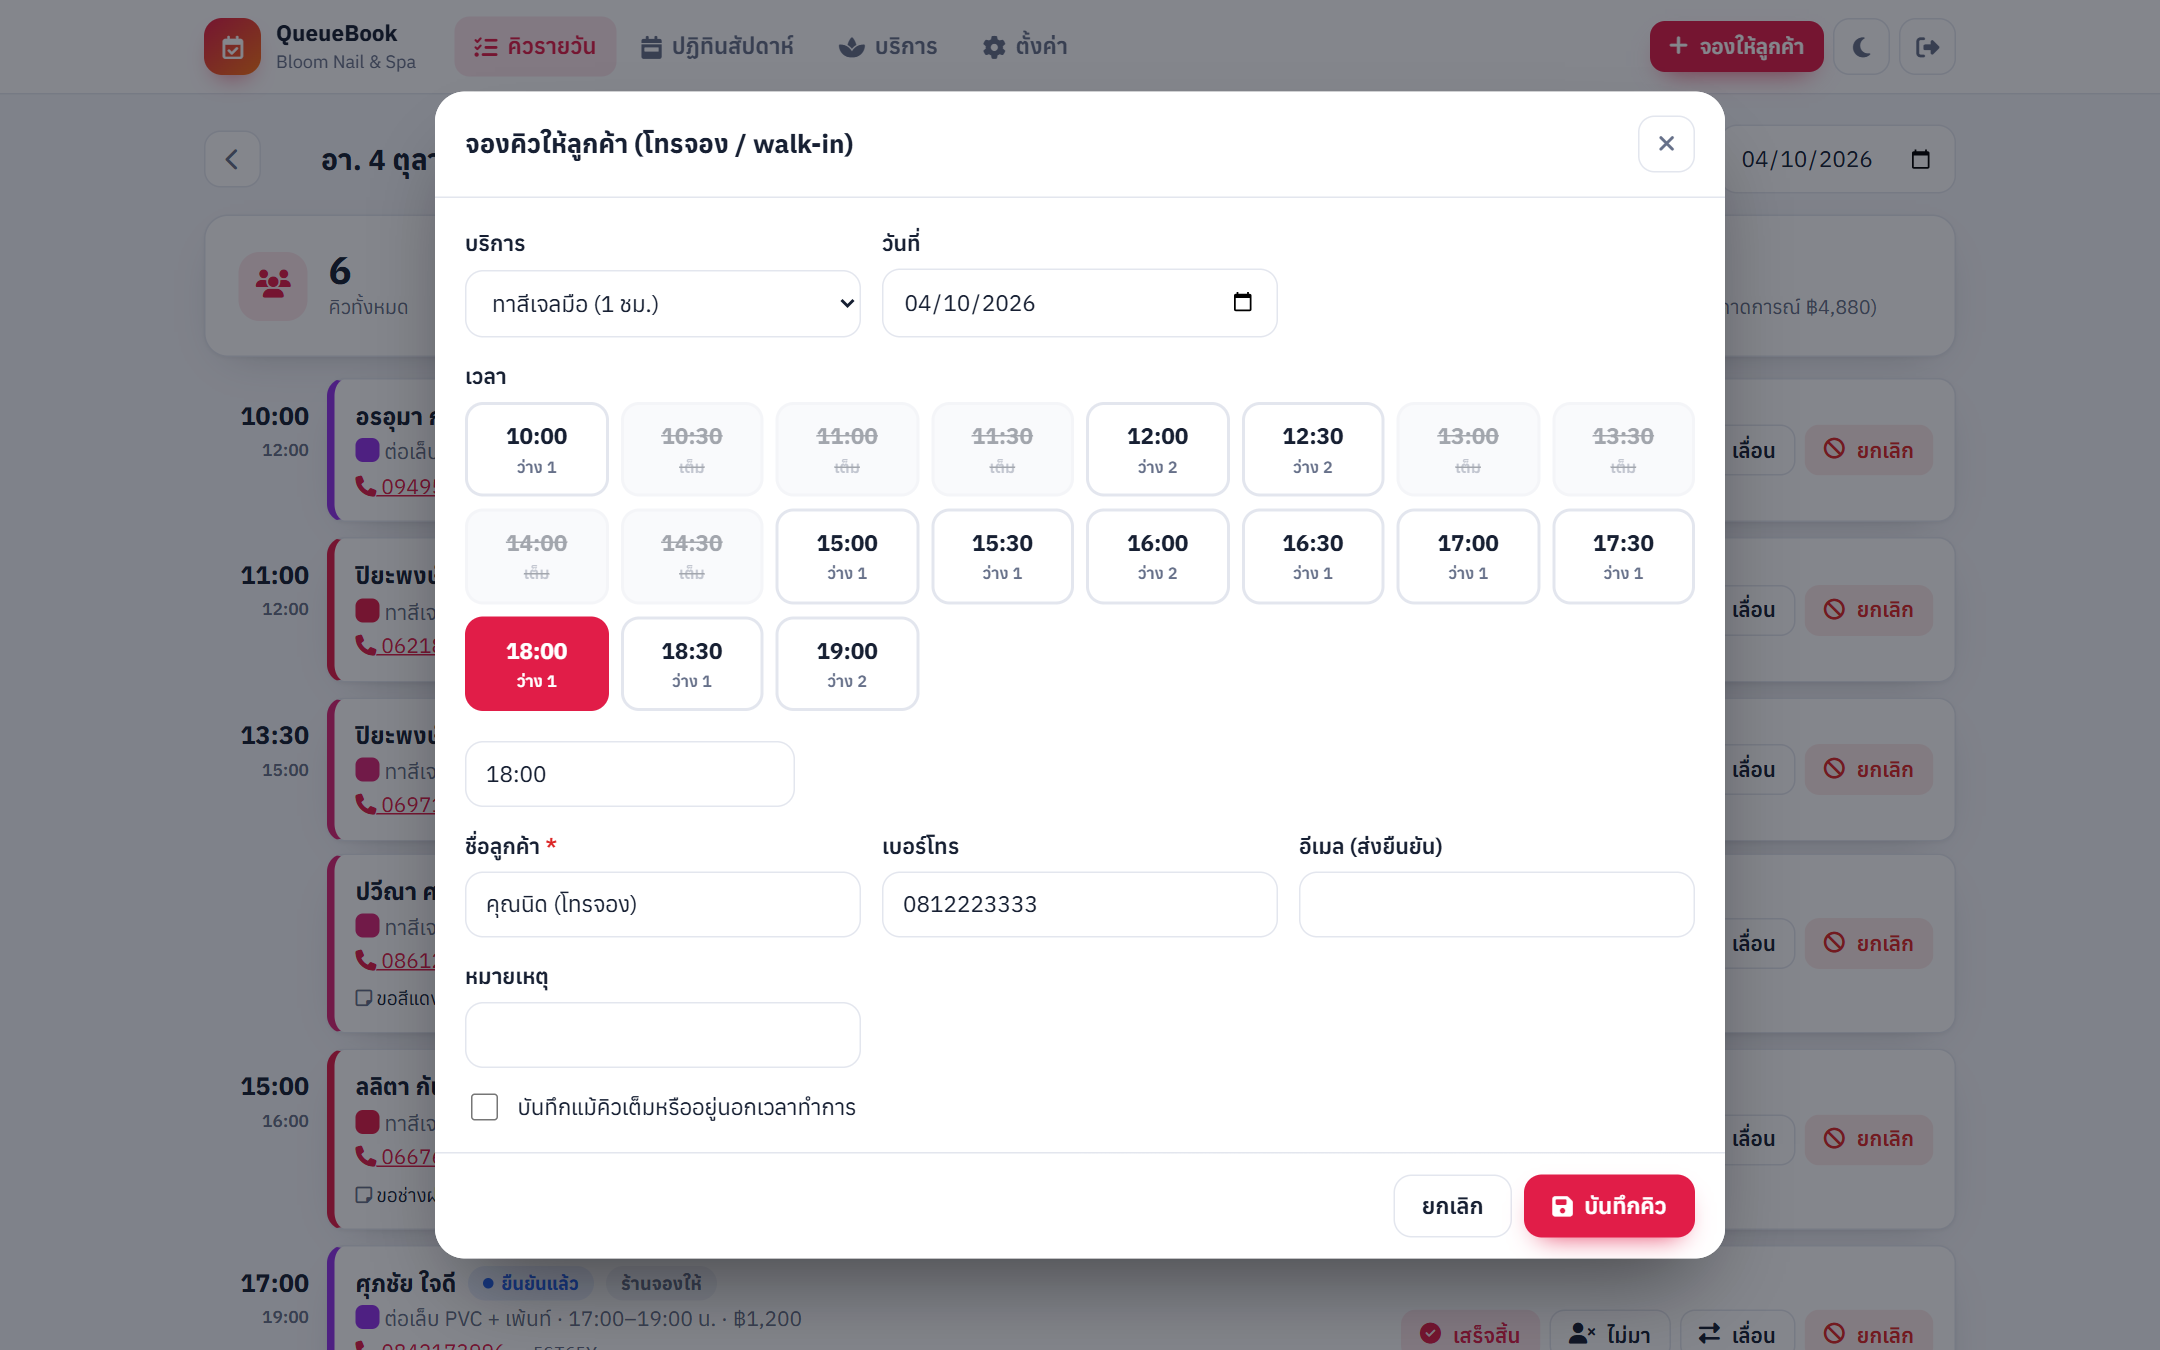Viewport: 2160px width, 1350px height.
Task: Enable the บันทึกแม้คิวเต็ม checkbox
Action: click(x=484, y=1107)
